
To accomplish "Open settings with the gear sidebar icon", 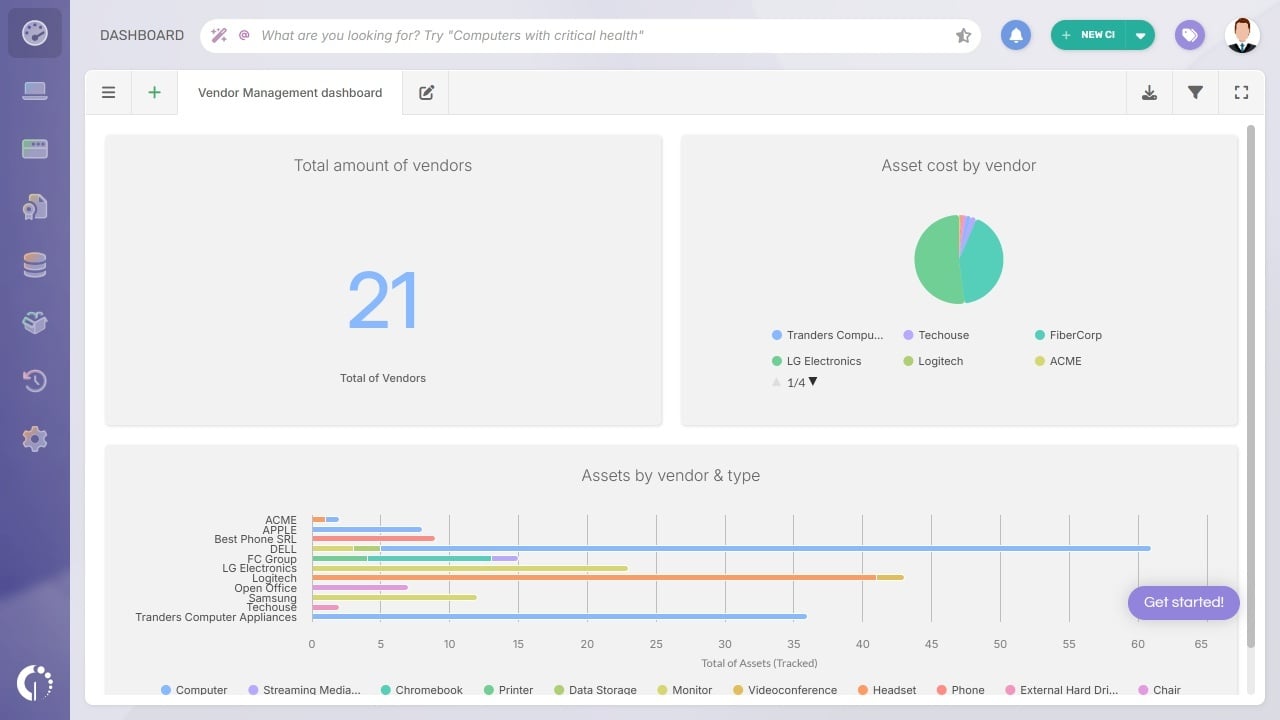I will pos(35,438).
